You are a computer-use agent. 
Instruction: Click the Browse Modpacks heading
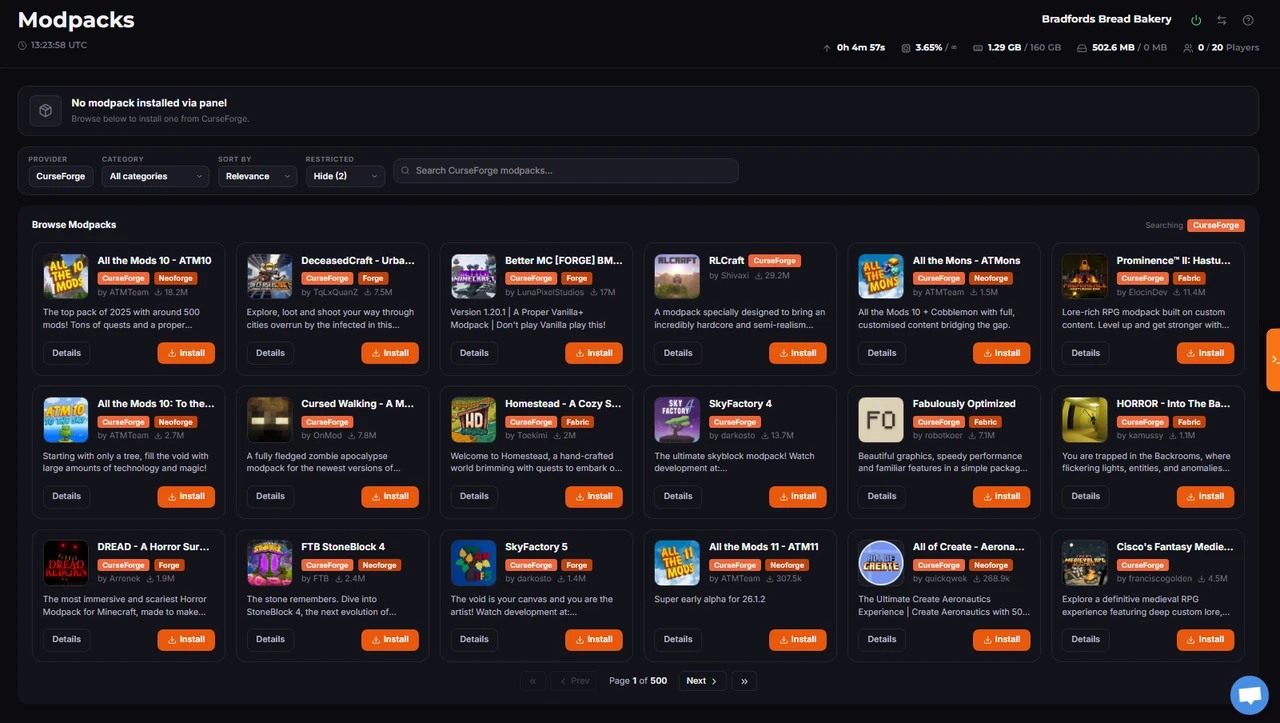pos(74,225)
